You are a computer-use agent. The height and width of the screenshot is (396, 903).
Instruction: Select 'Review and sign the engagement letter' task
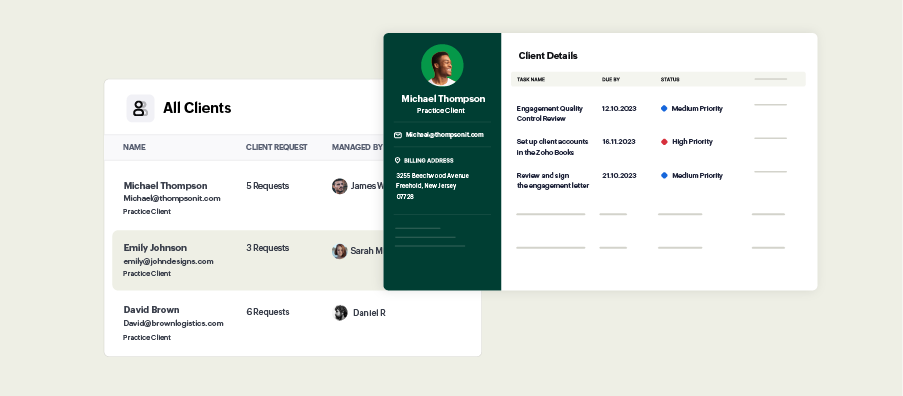(x=553, y=180)
